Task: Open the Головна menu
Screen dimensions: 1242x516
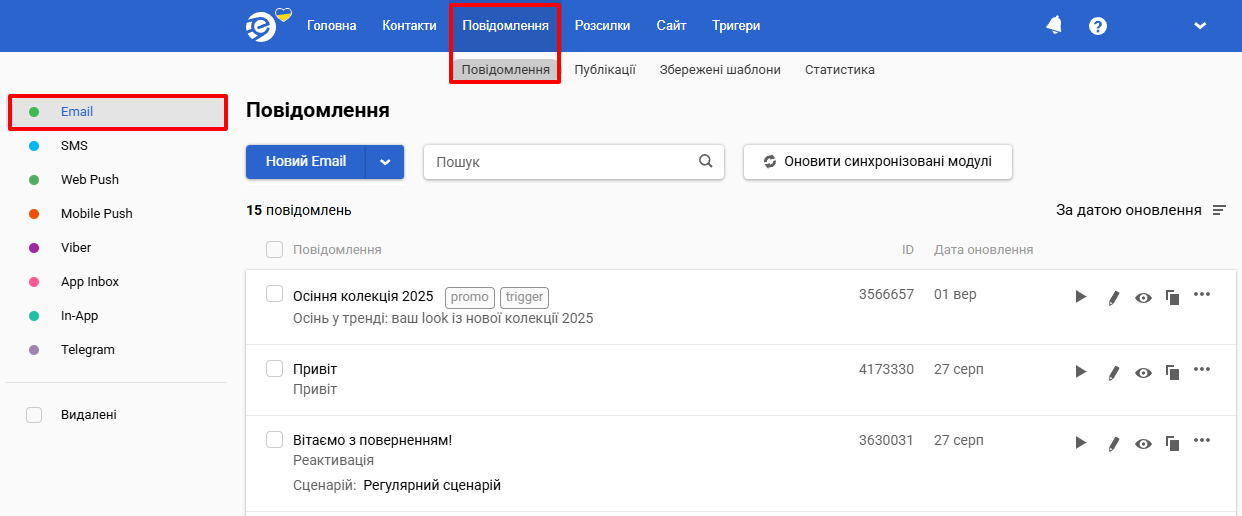Action: tap(332, 26)
